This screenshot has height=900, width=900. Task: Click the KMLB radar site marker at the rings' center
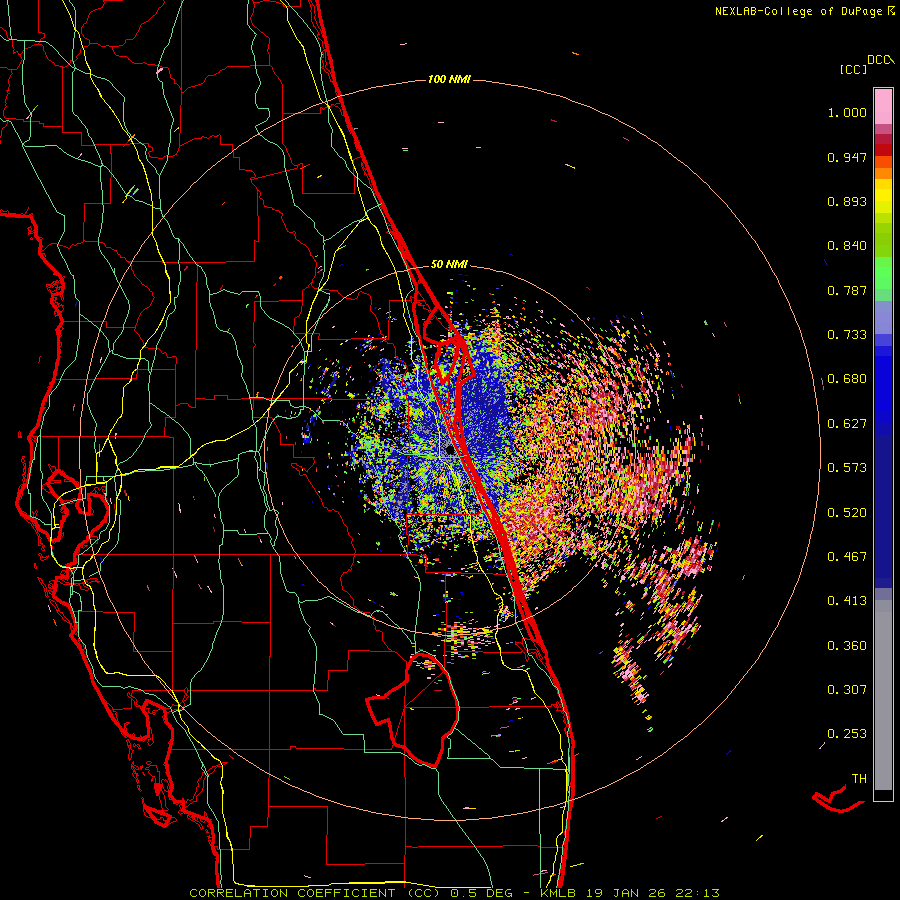point(449,451)
